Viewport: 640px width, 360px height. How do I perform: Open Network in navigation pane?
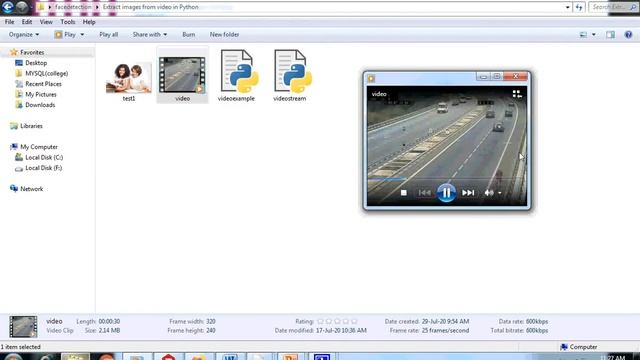coord(31,189)
